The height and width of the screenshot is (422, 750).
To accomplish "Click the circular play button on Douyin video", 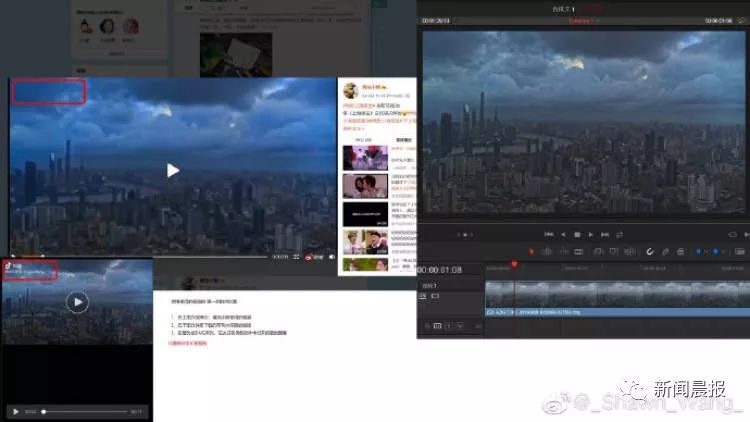I will pos(77,302).
